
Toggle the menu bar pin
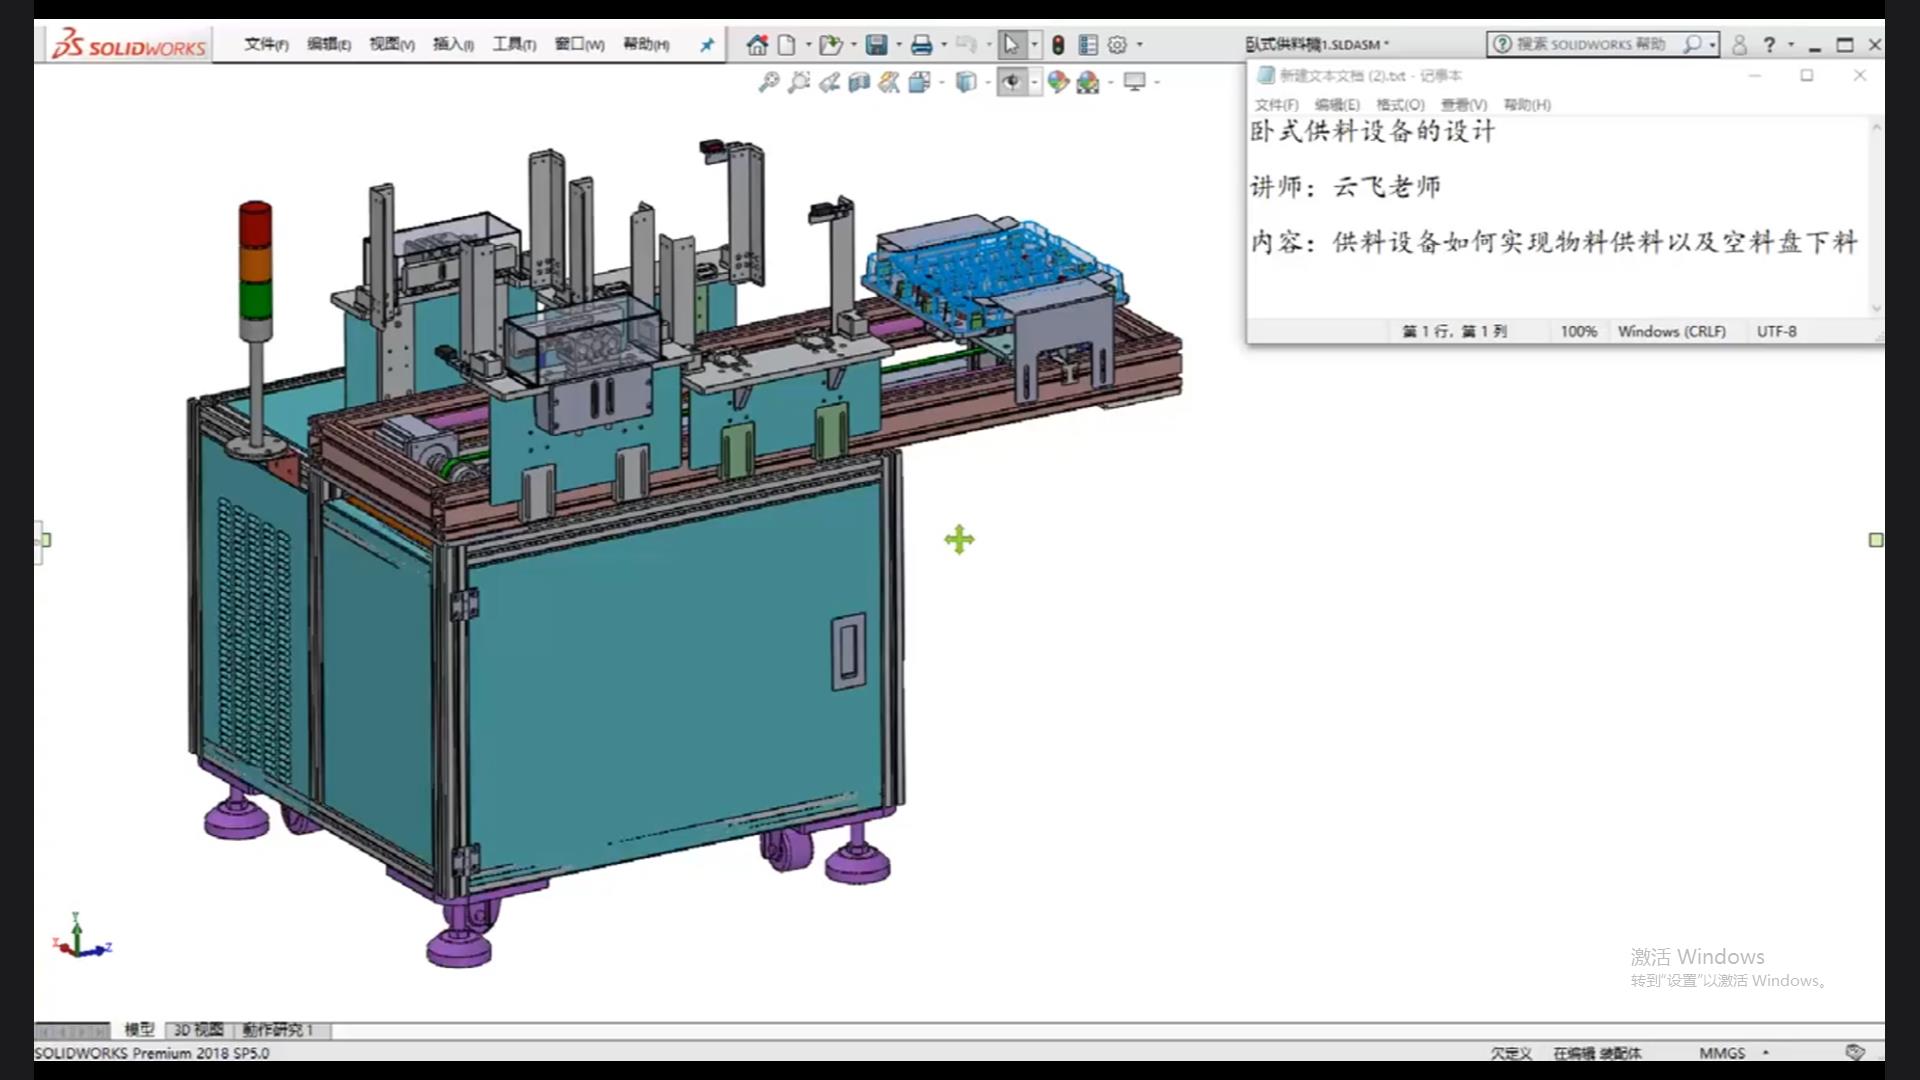pos(707,45)
